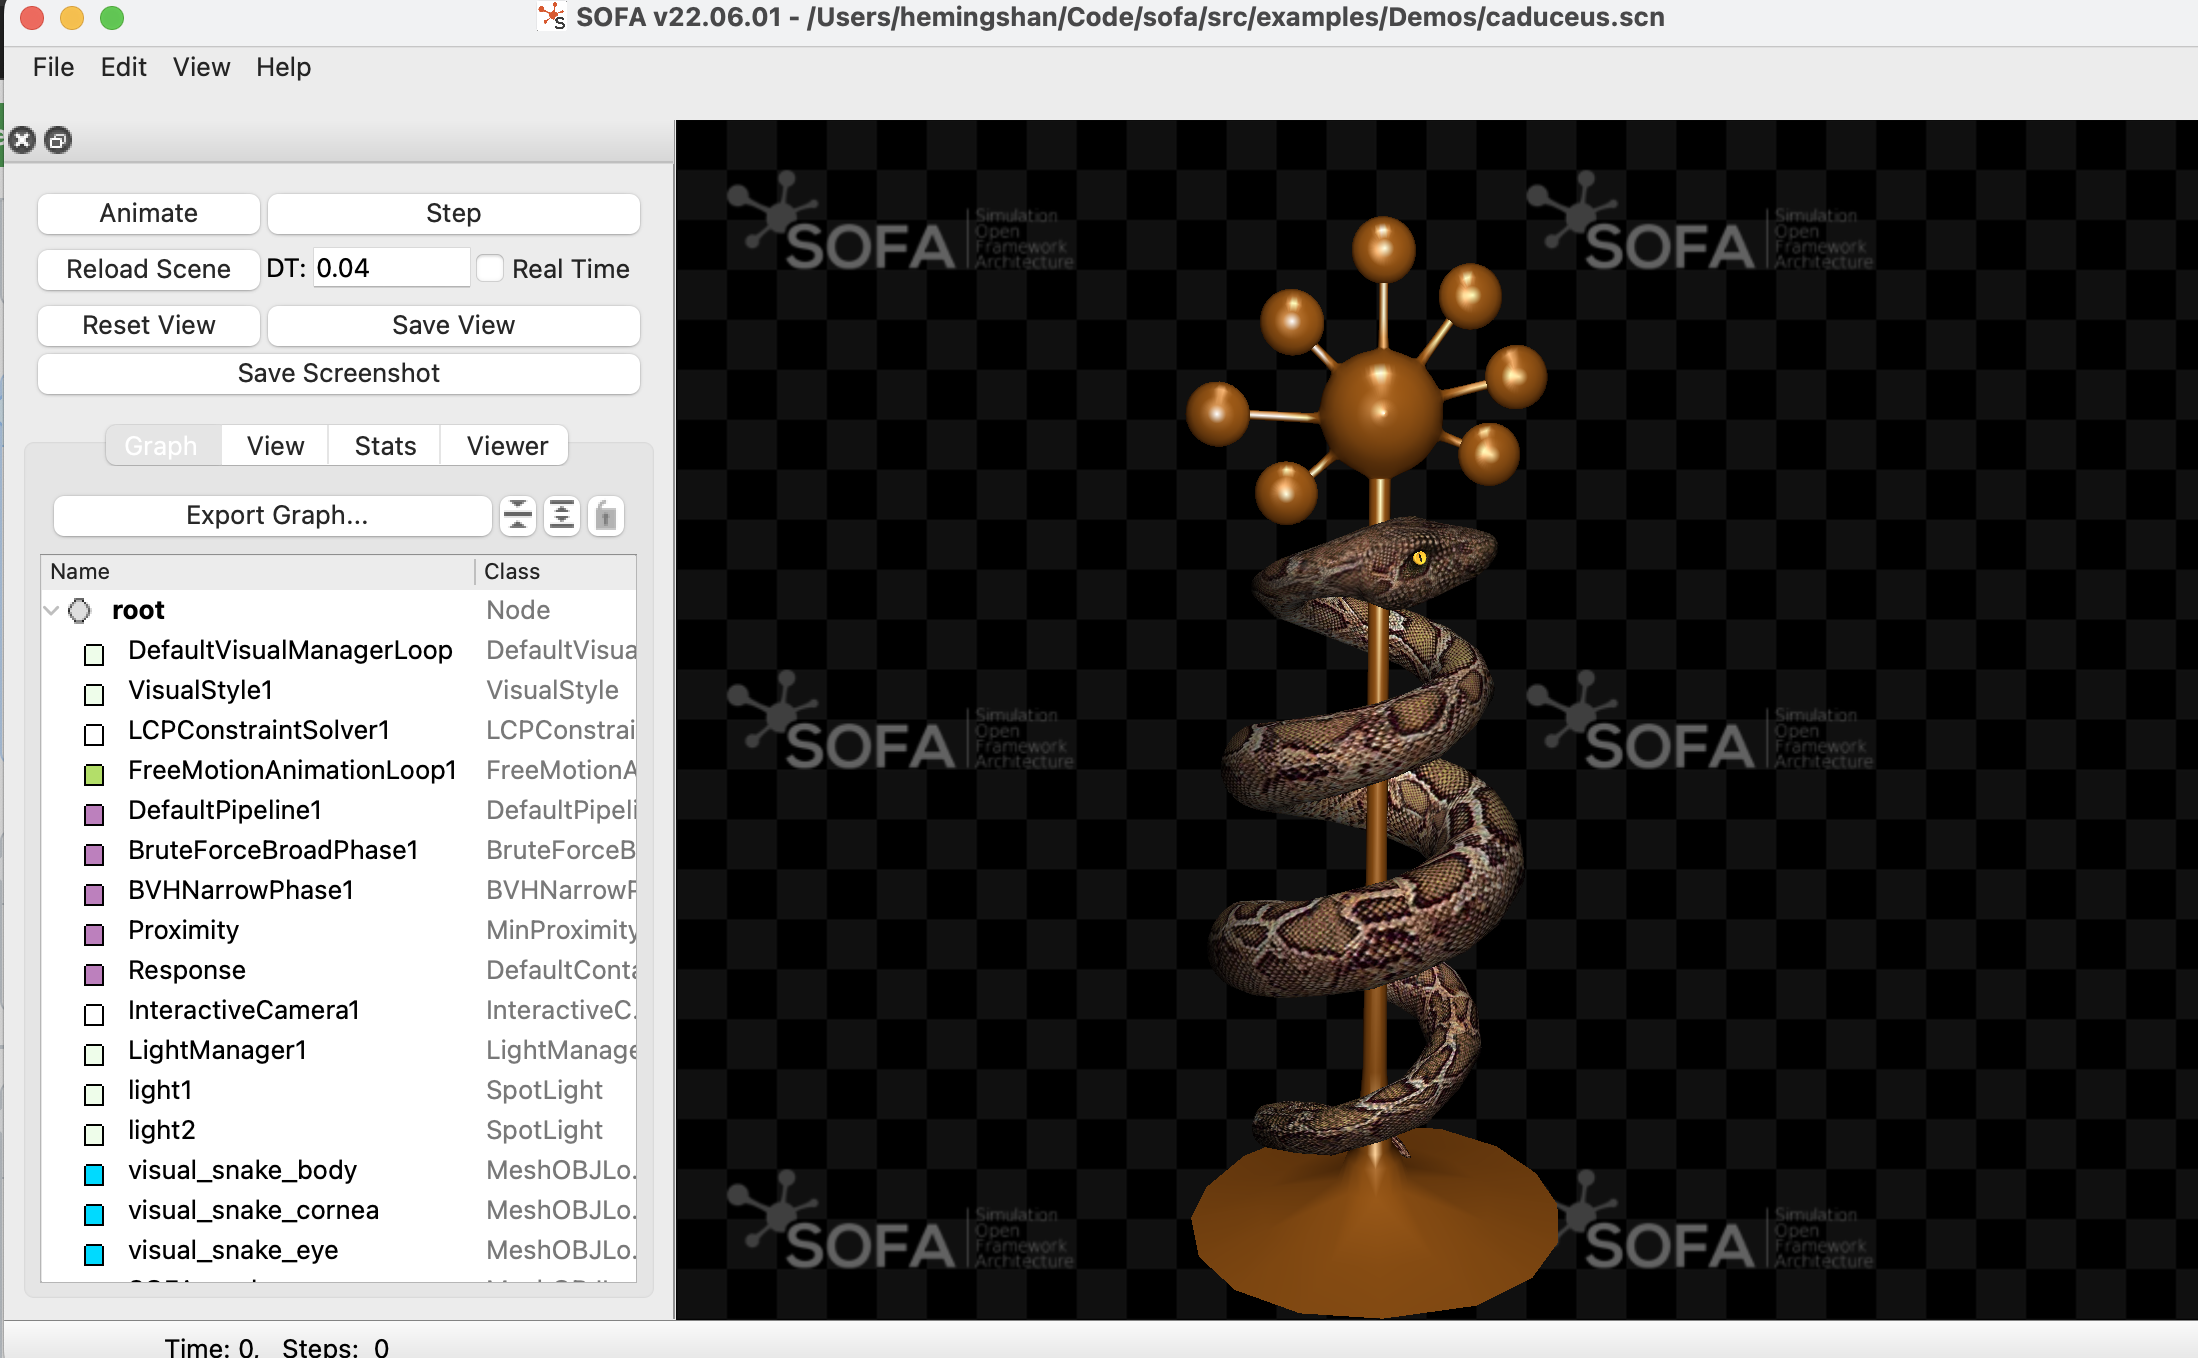
Task: Click the SOFA logo icon in the title bar
Action: (553, 16)
